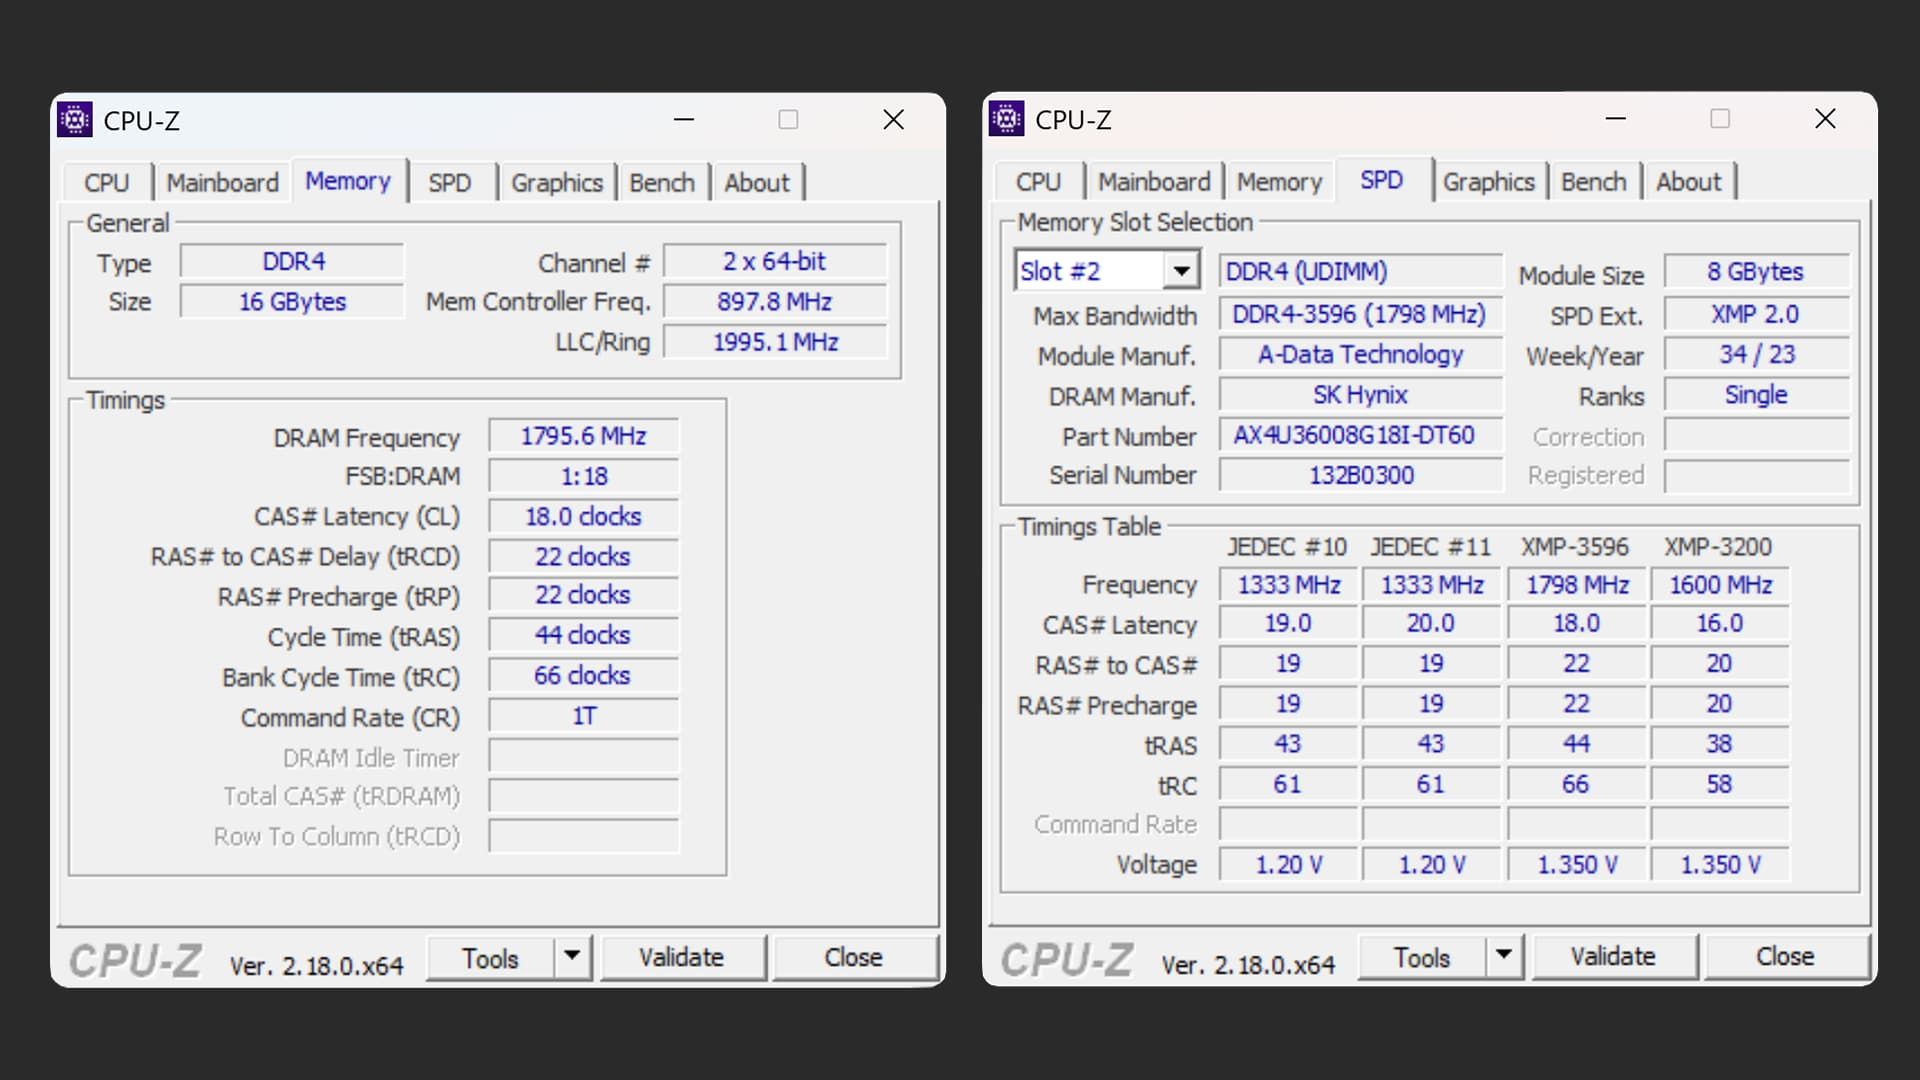
Task: Minimize the right CPU-Z window
Action: 1616,119
